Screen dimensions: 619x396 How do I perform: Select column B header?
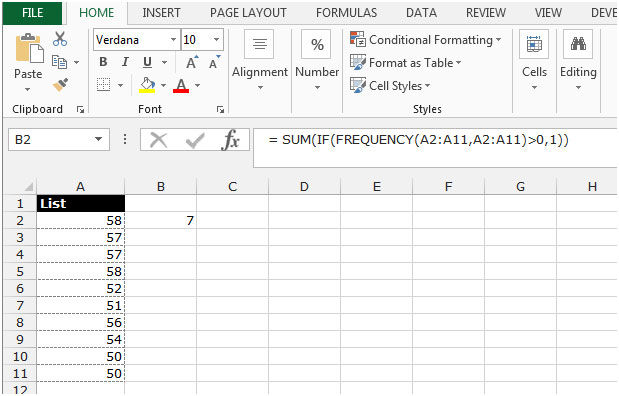tap(161, 186)
